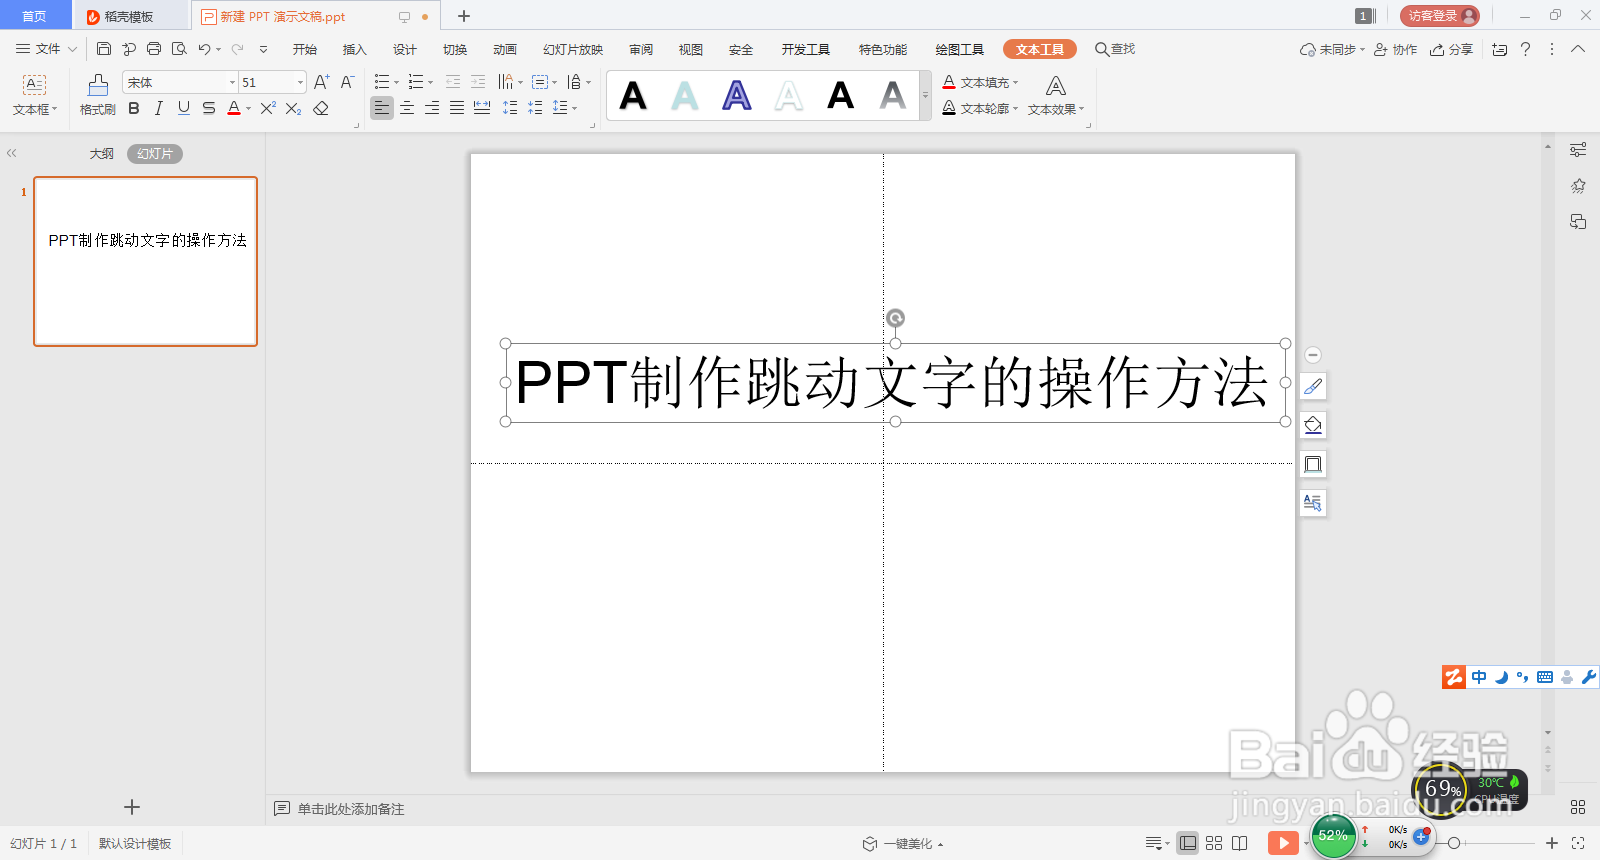This screenshot has width=1600, height=860.
Task: Open the numbered list dropdown
Action: 431,83
